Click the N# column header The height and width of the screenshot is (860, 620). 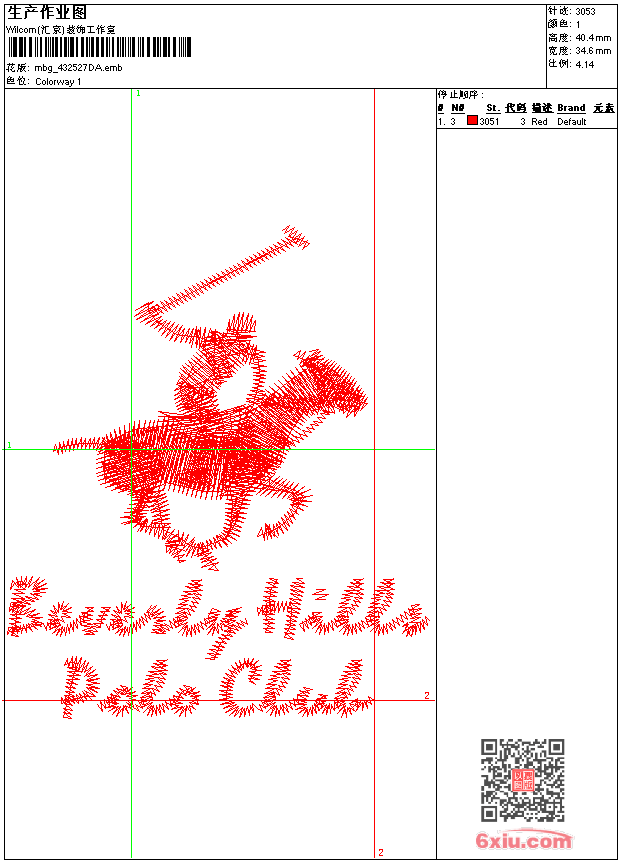[458, 108]
